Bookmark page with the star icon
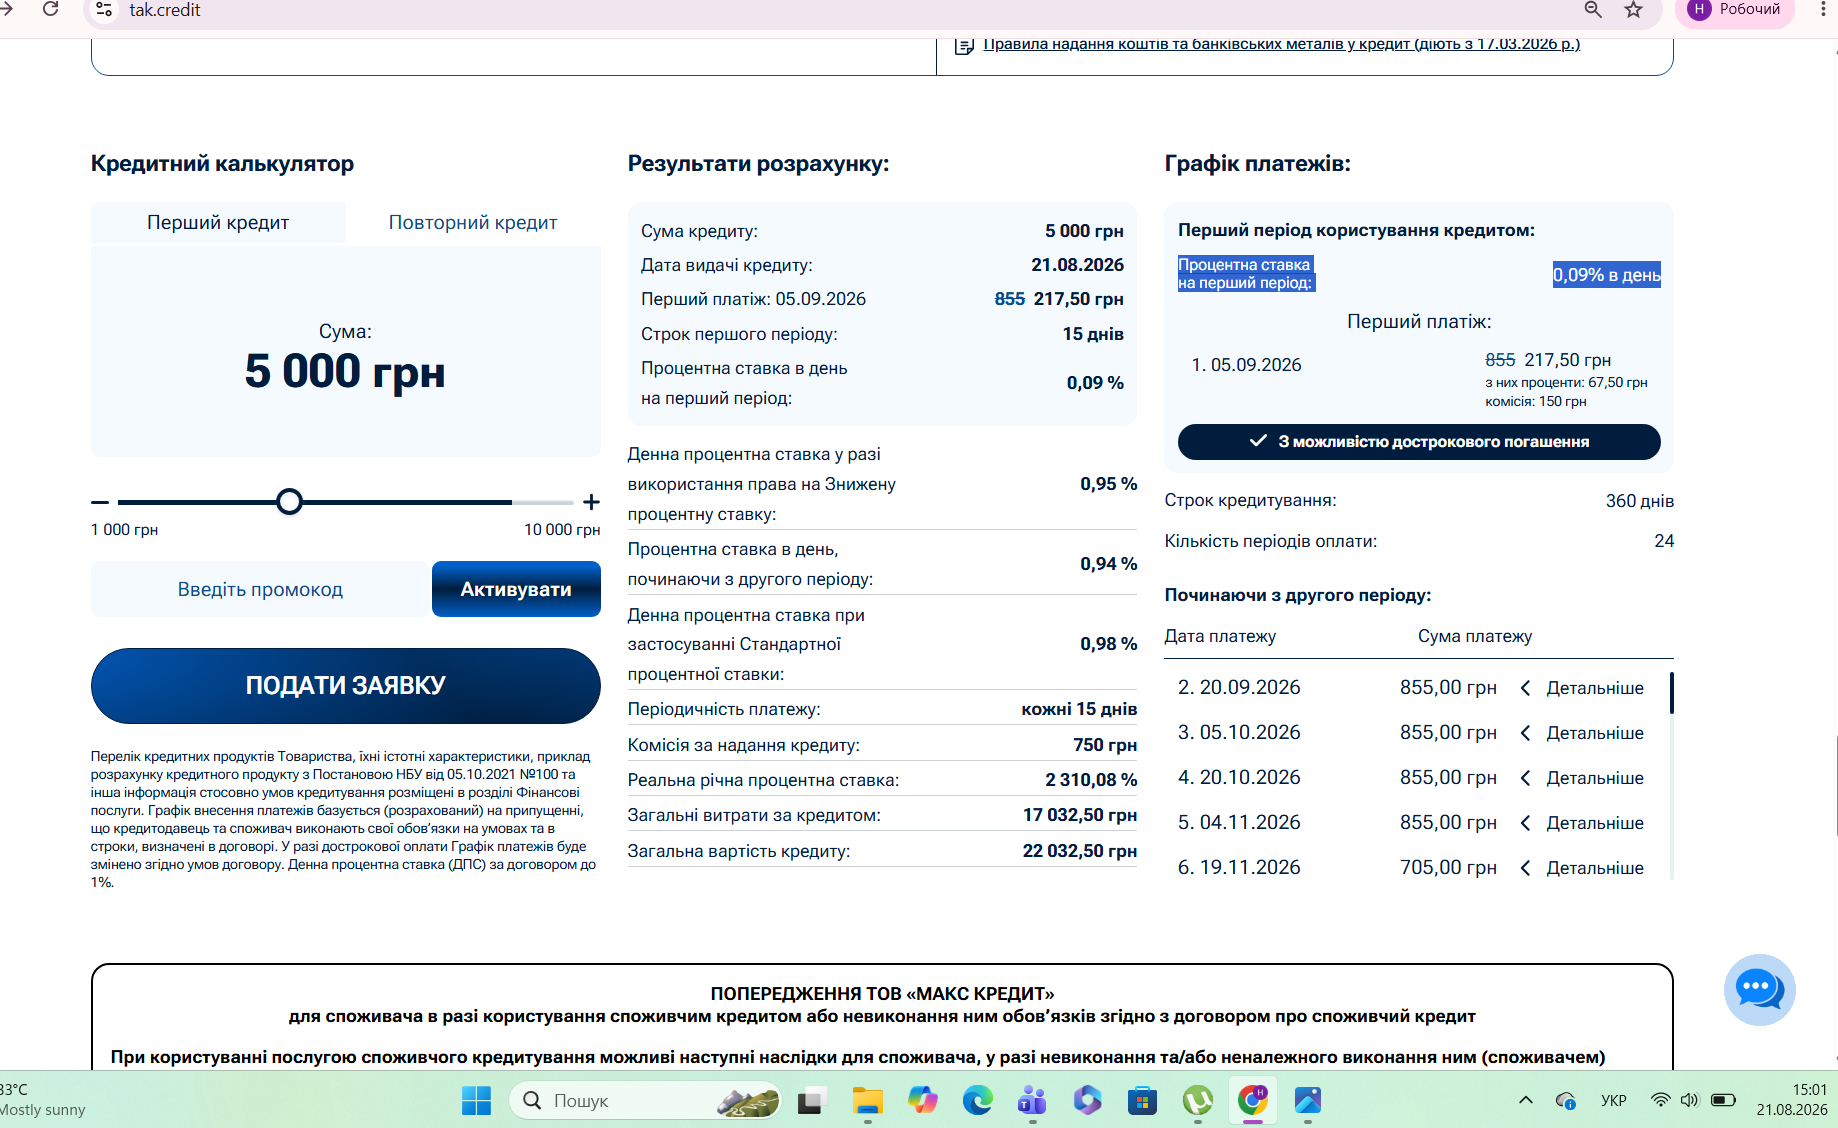Screen dimensions: 1838x1128 tap(1633, 10)
